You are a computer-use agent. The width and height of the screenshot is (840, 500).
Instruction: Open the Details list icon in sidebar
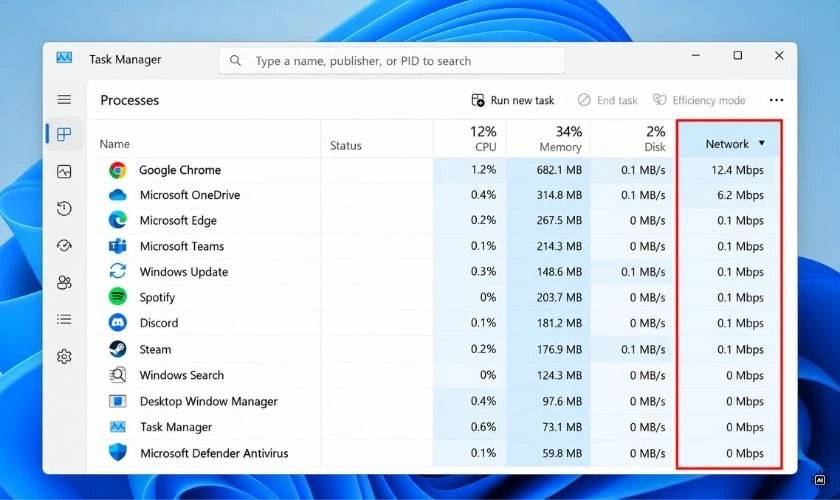click(x=64, y=319)
